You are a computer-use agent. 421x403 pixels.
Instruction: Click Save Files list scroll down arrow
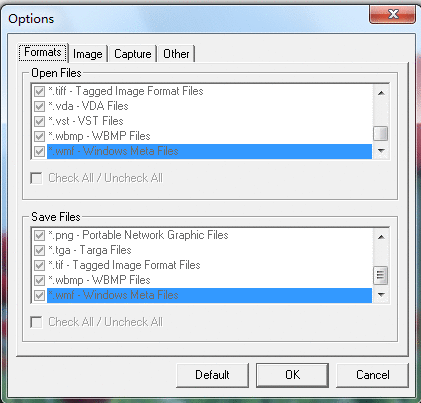point(381,295)
